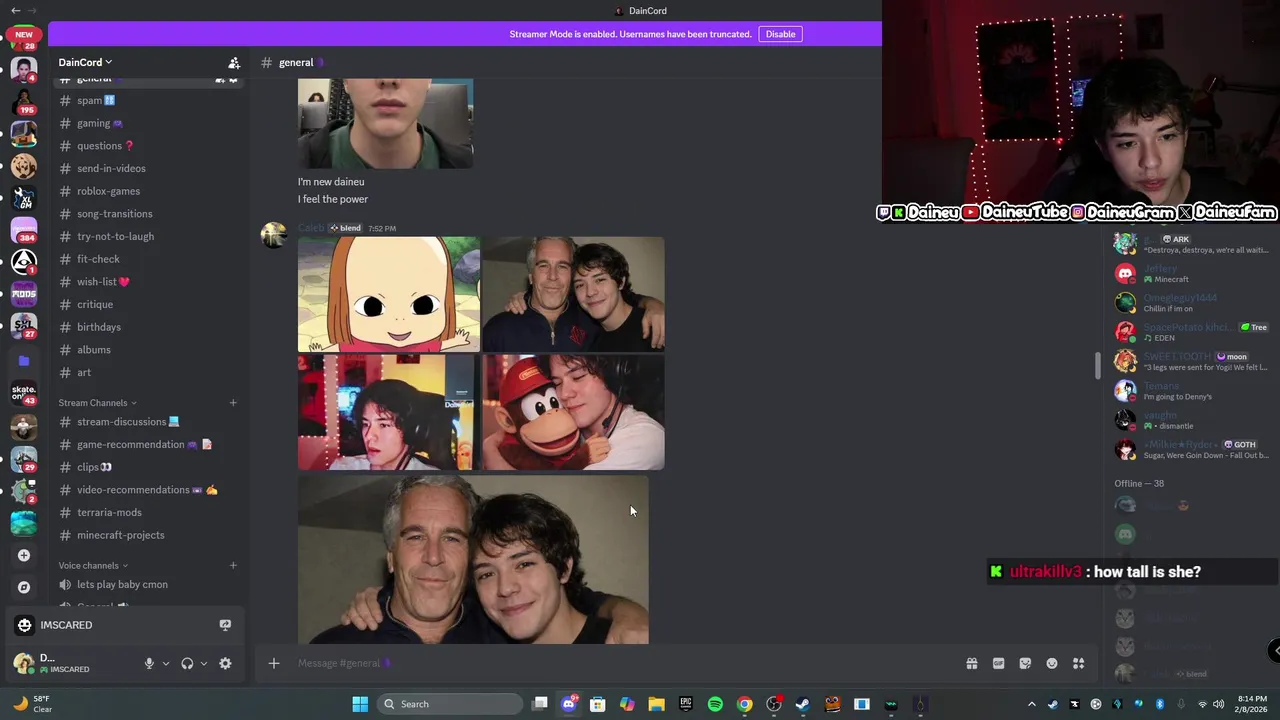Open the clips channel
Screen dimensions: 1280x720
point(148,467)
